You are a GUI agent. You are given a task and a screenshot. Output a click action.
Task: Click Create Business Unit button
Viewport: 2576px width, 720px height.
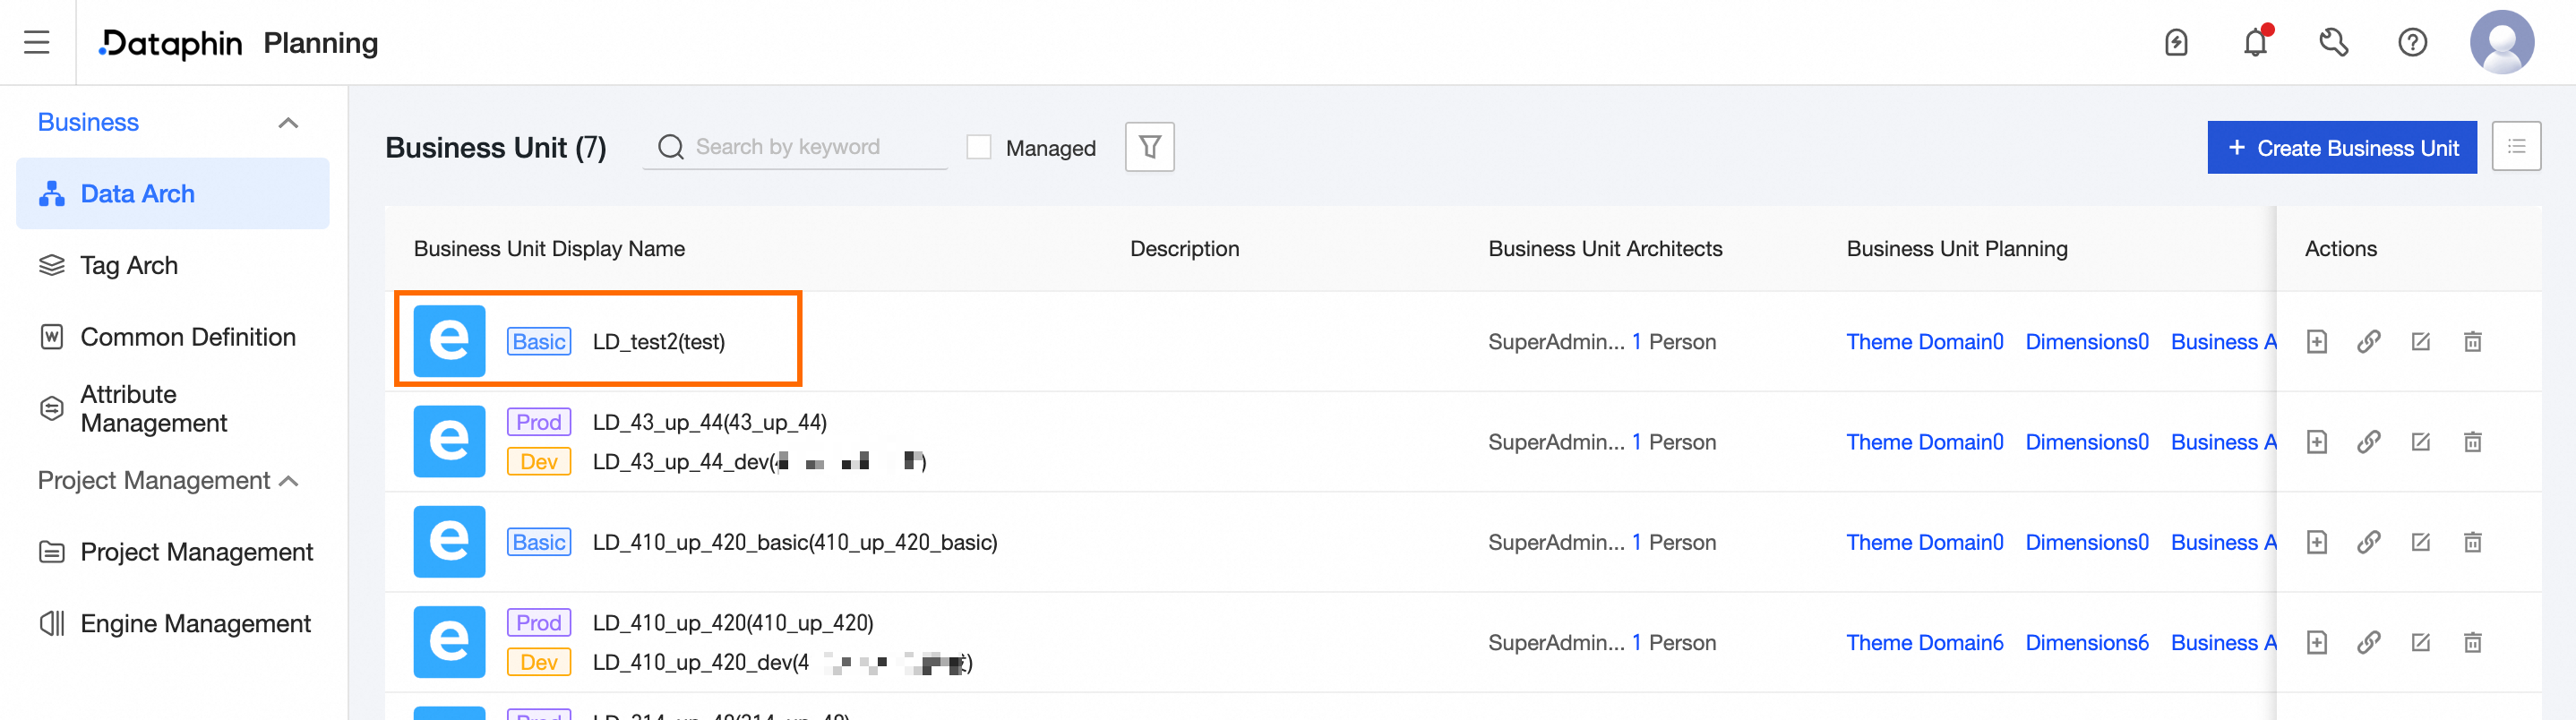click(2342, 147)
